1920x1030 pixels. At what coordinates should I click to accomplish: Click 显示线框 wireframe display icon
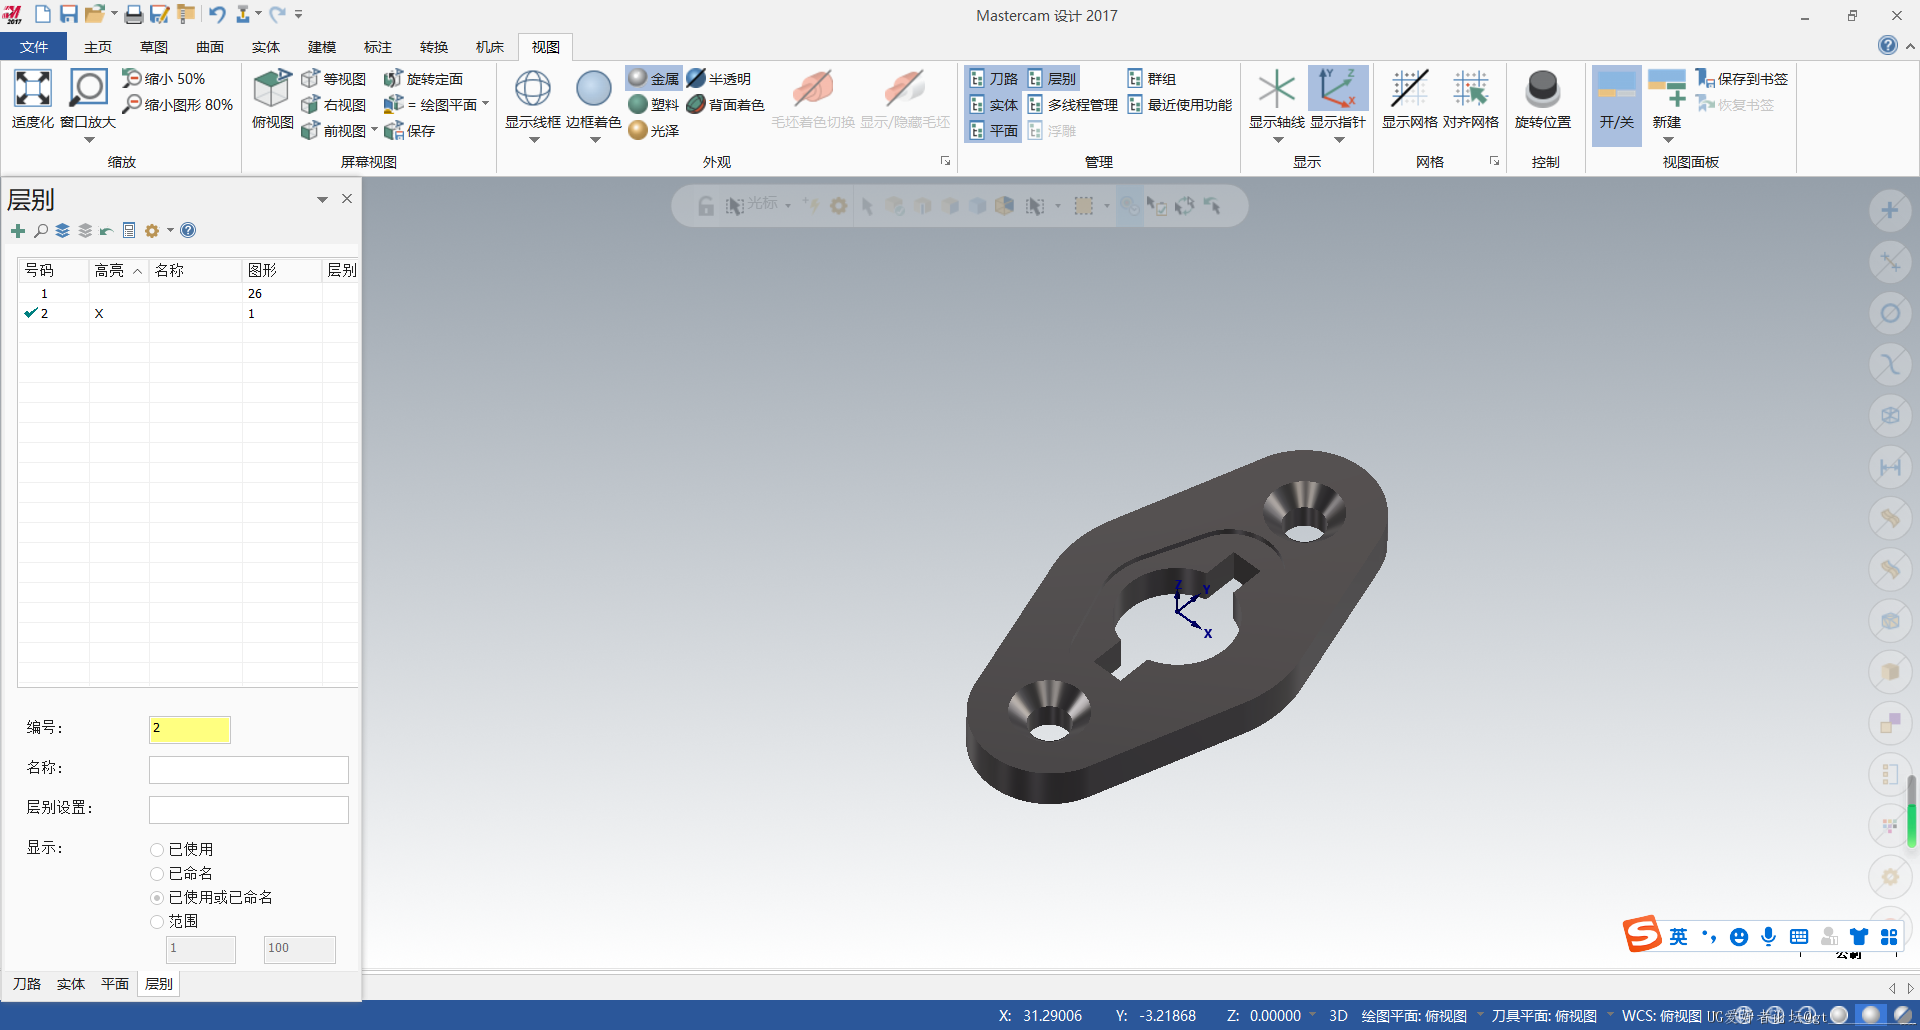coord(533,89)
